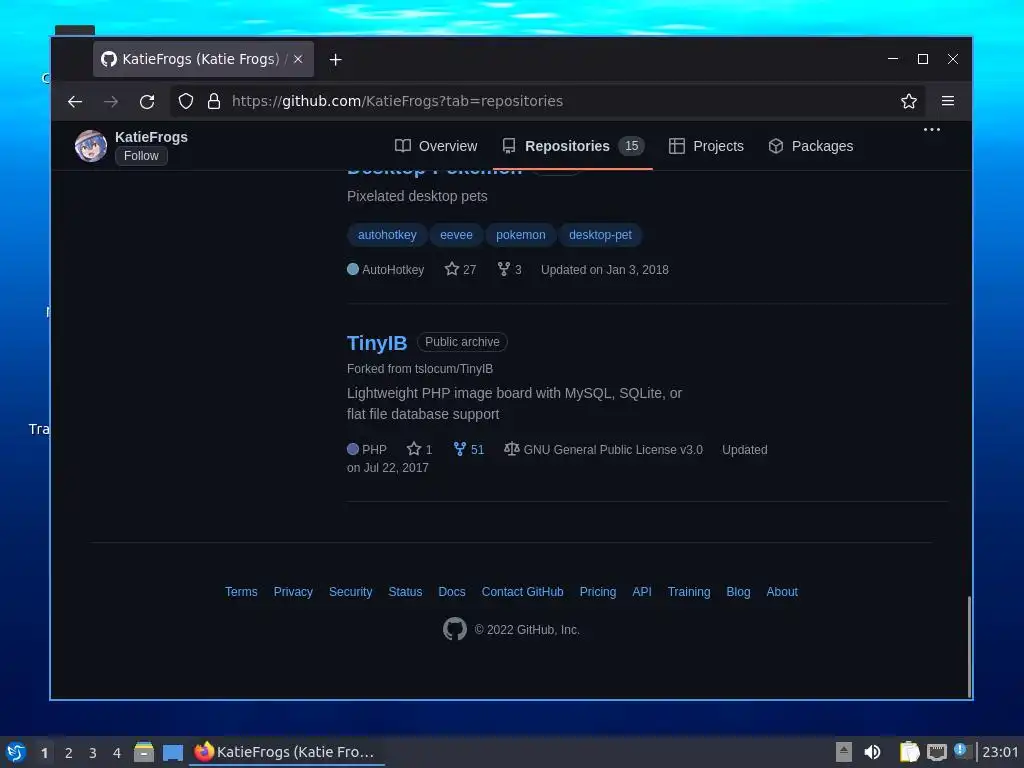Open the Firefox hamburger menu

(948, 101)
